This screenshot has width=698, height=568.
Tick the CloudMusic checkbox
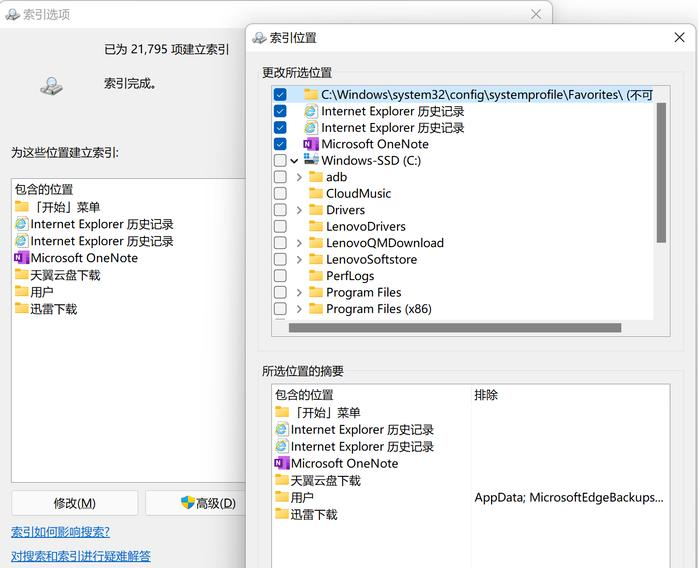coord(280,193)
